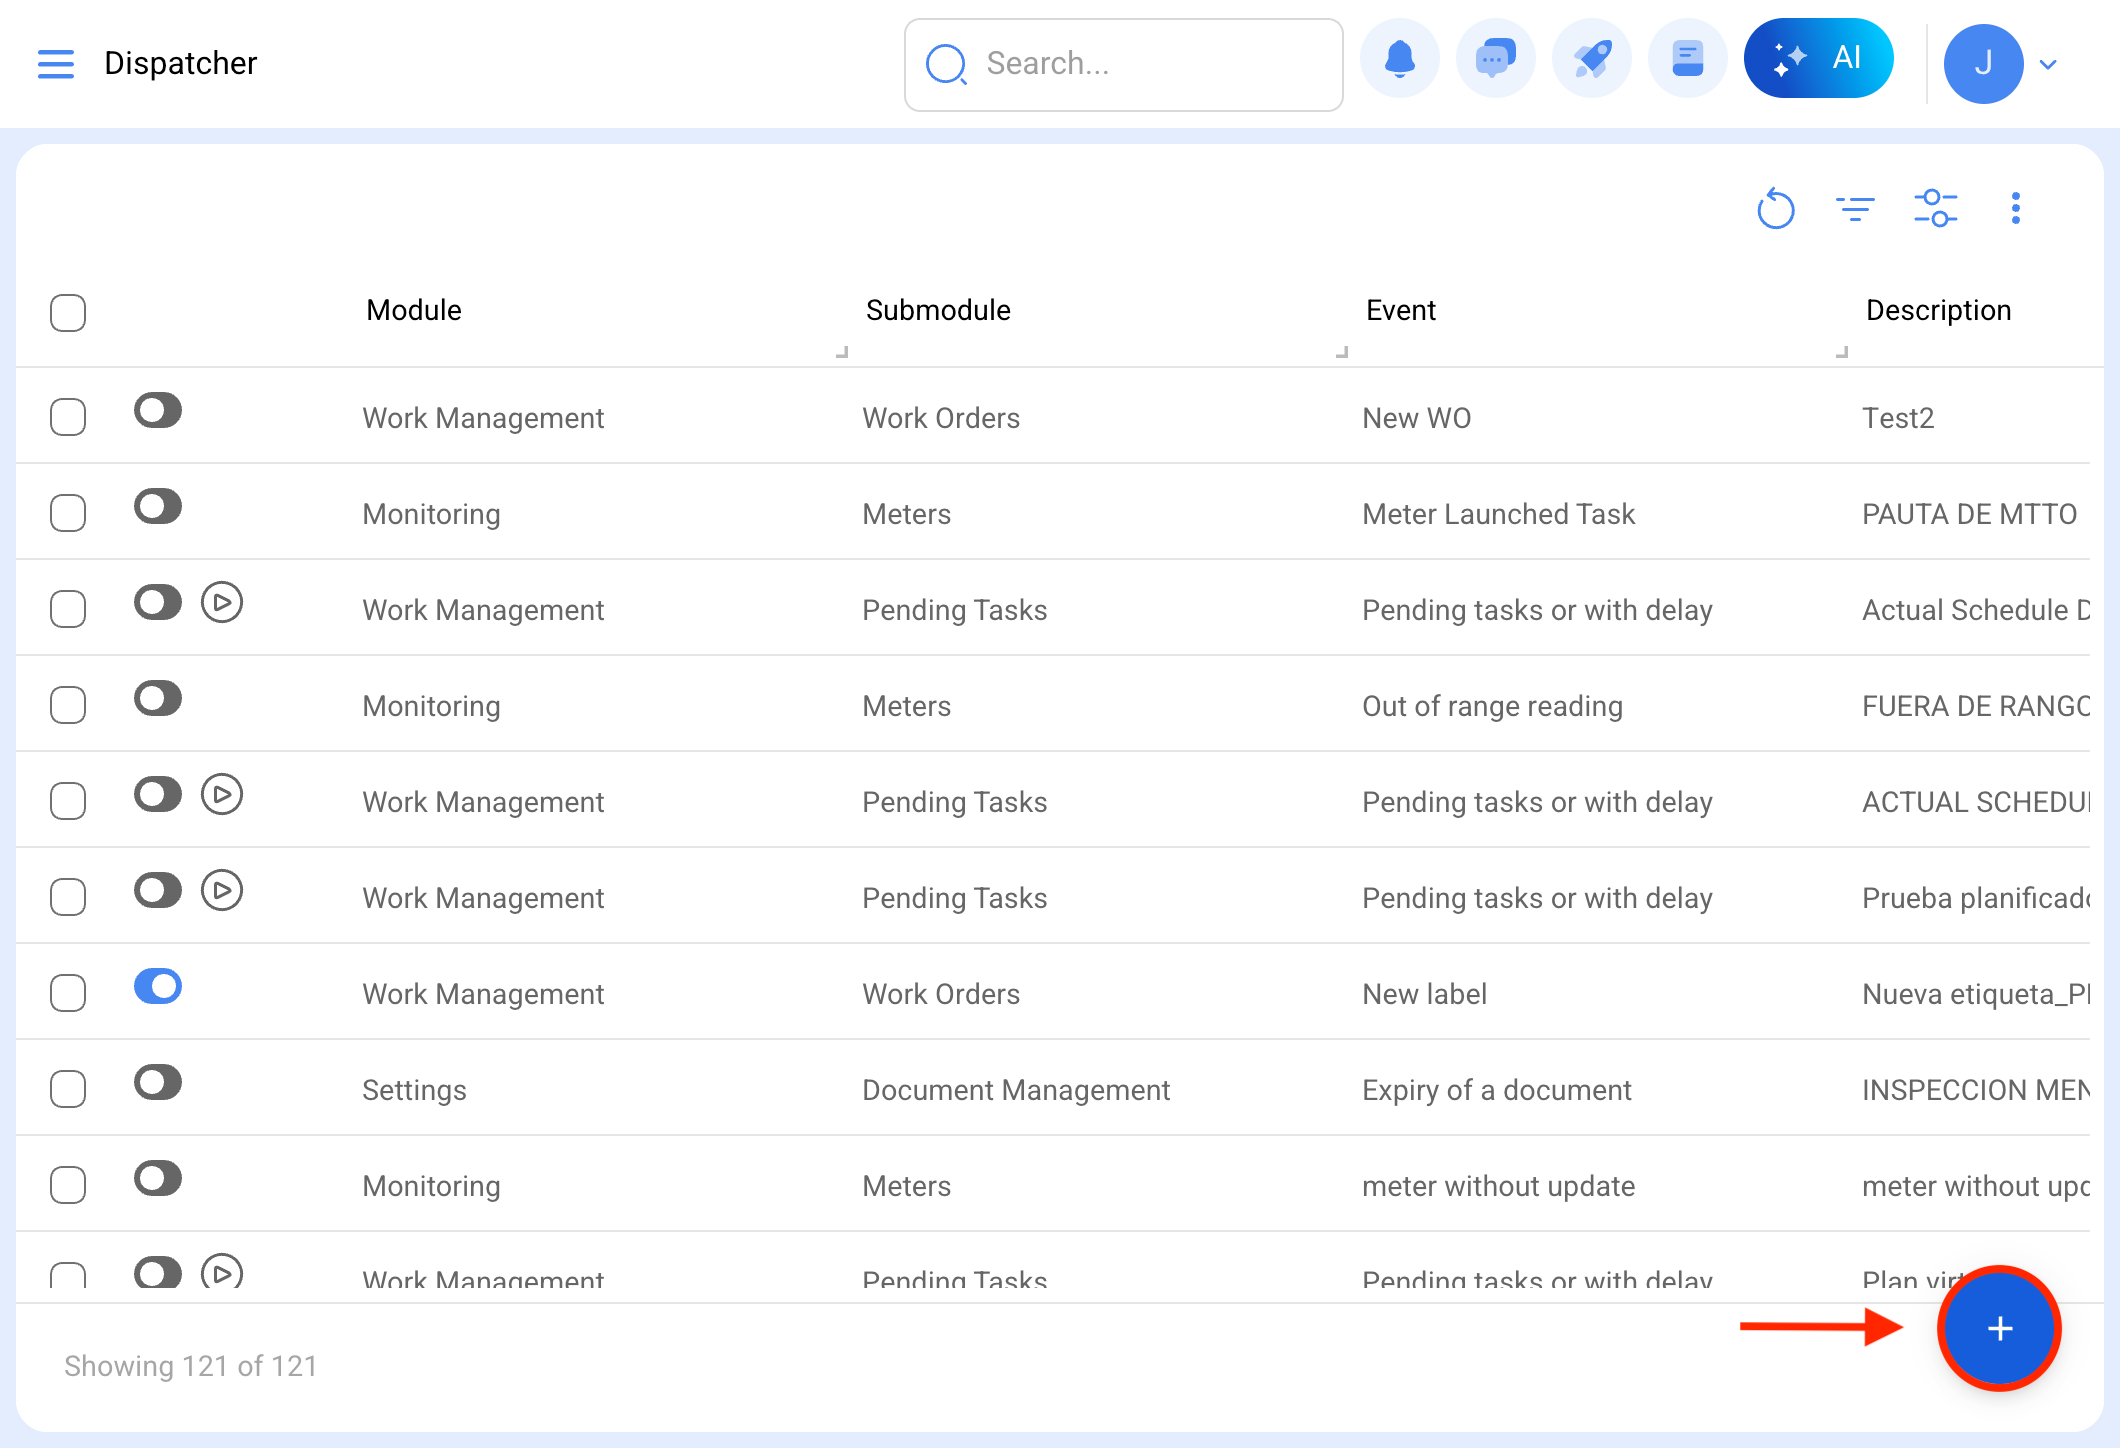Click the INSPECCION MEN description cell
Screen dimensions: 2120x1448
click(x=1976, y=1090)
